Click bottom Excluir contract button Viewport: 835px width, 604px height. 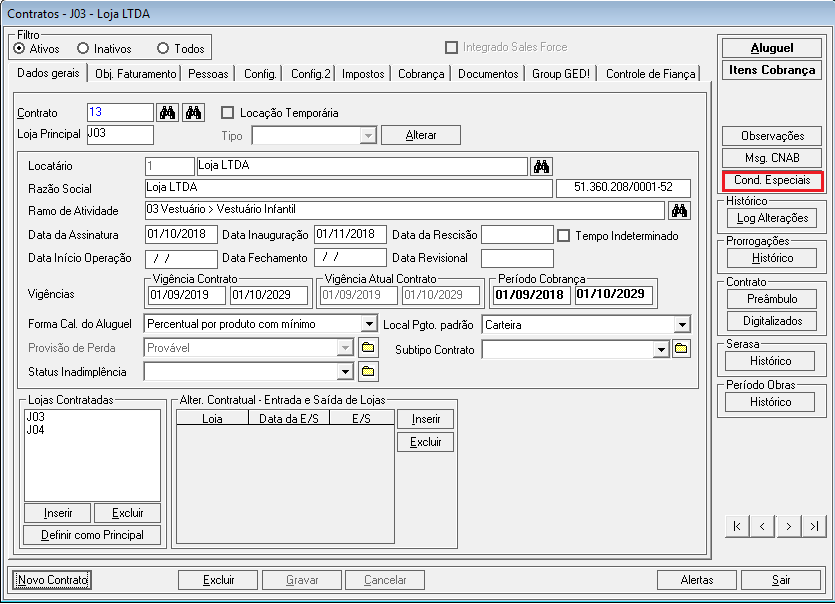pos(218,579)
